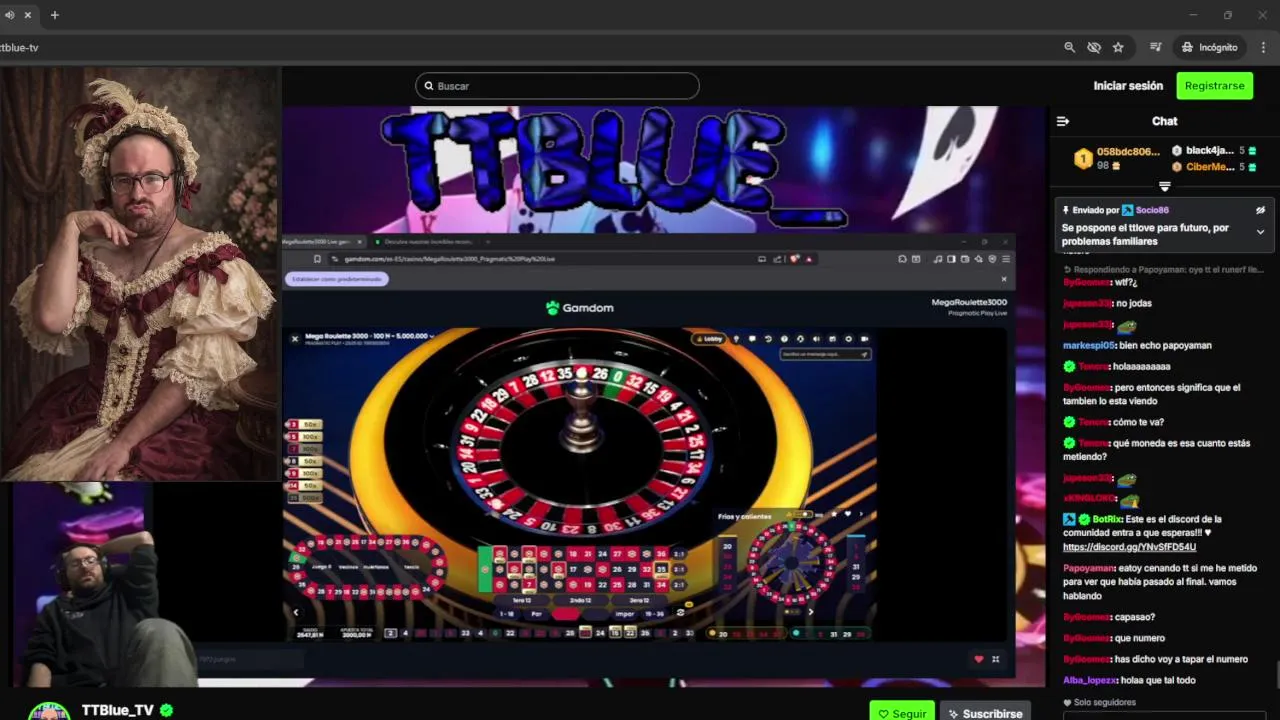Click the fullscreen icon below the stream video
The image size is (1280, 720).
point(995,659)
